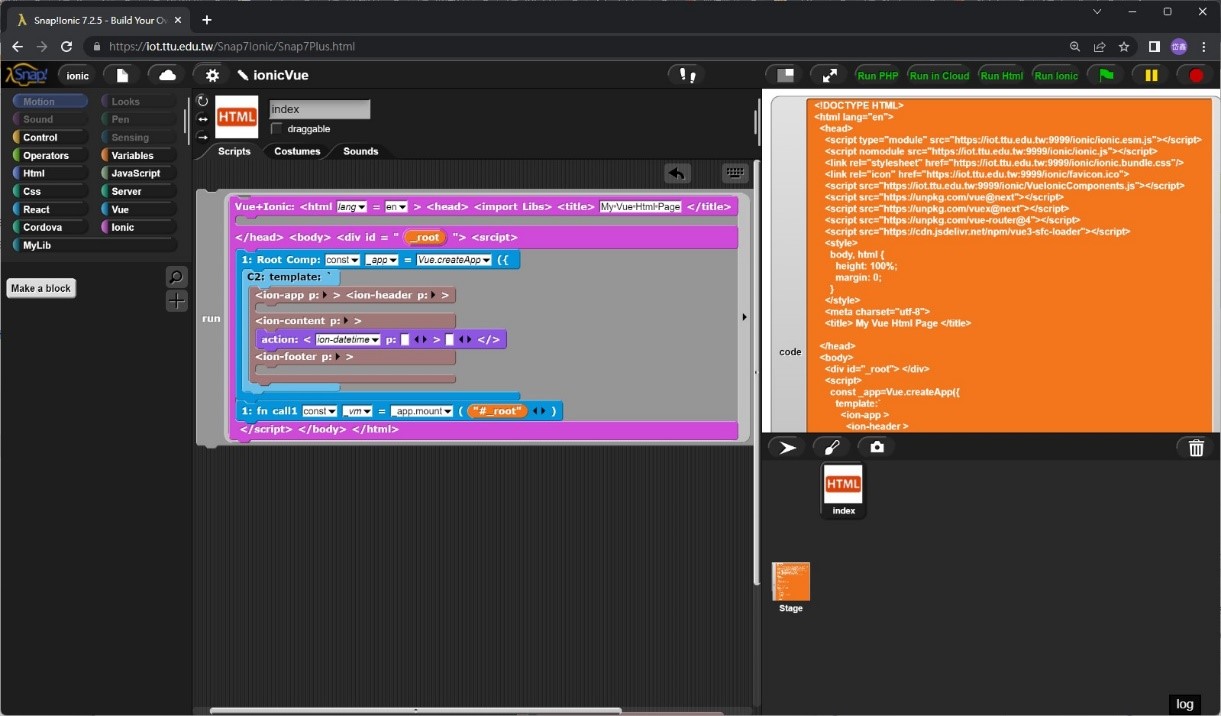Set rotation style to left-right only
Image resolution: width=1221 pixels, height=716 pixels.
tap(203, 119)
